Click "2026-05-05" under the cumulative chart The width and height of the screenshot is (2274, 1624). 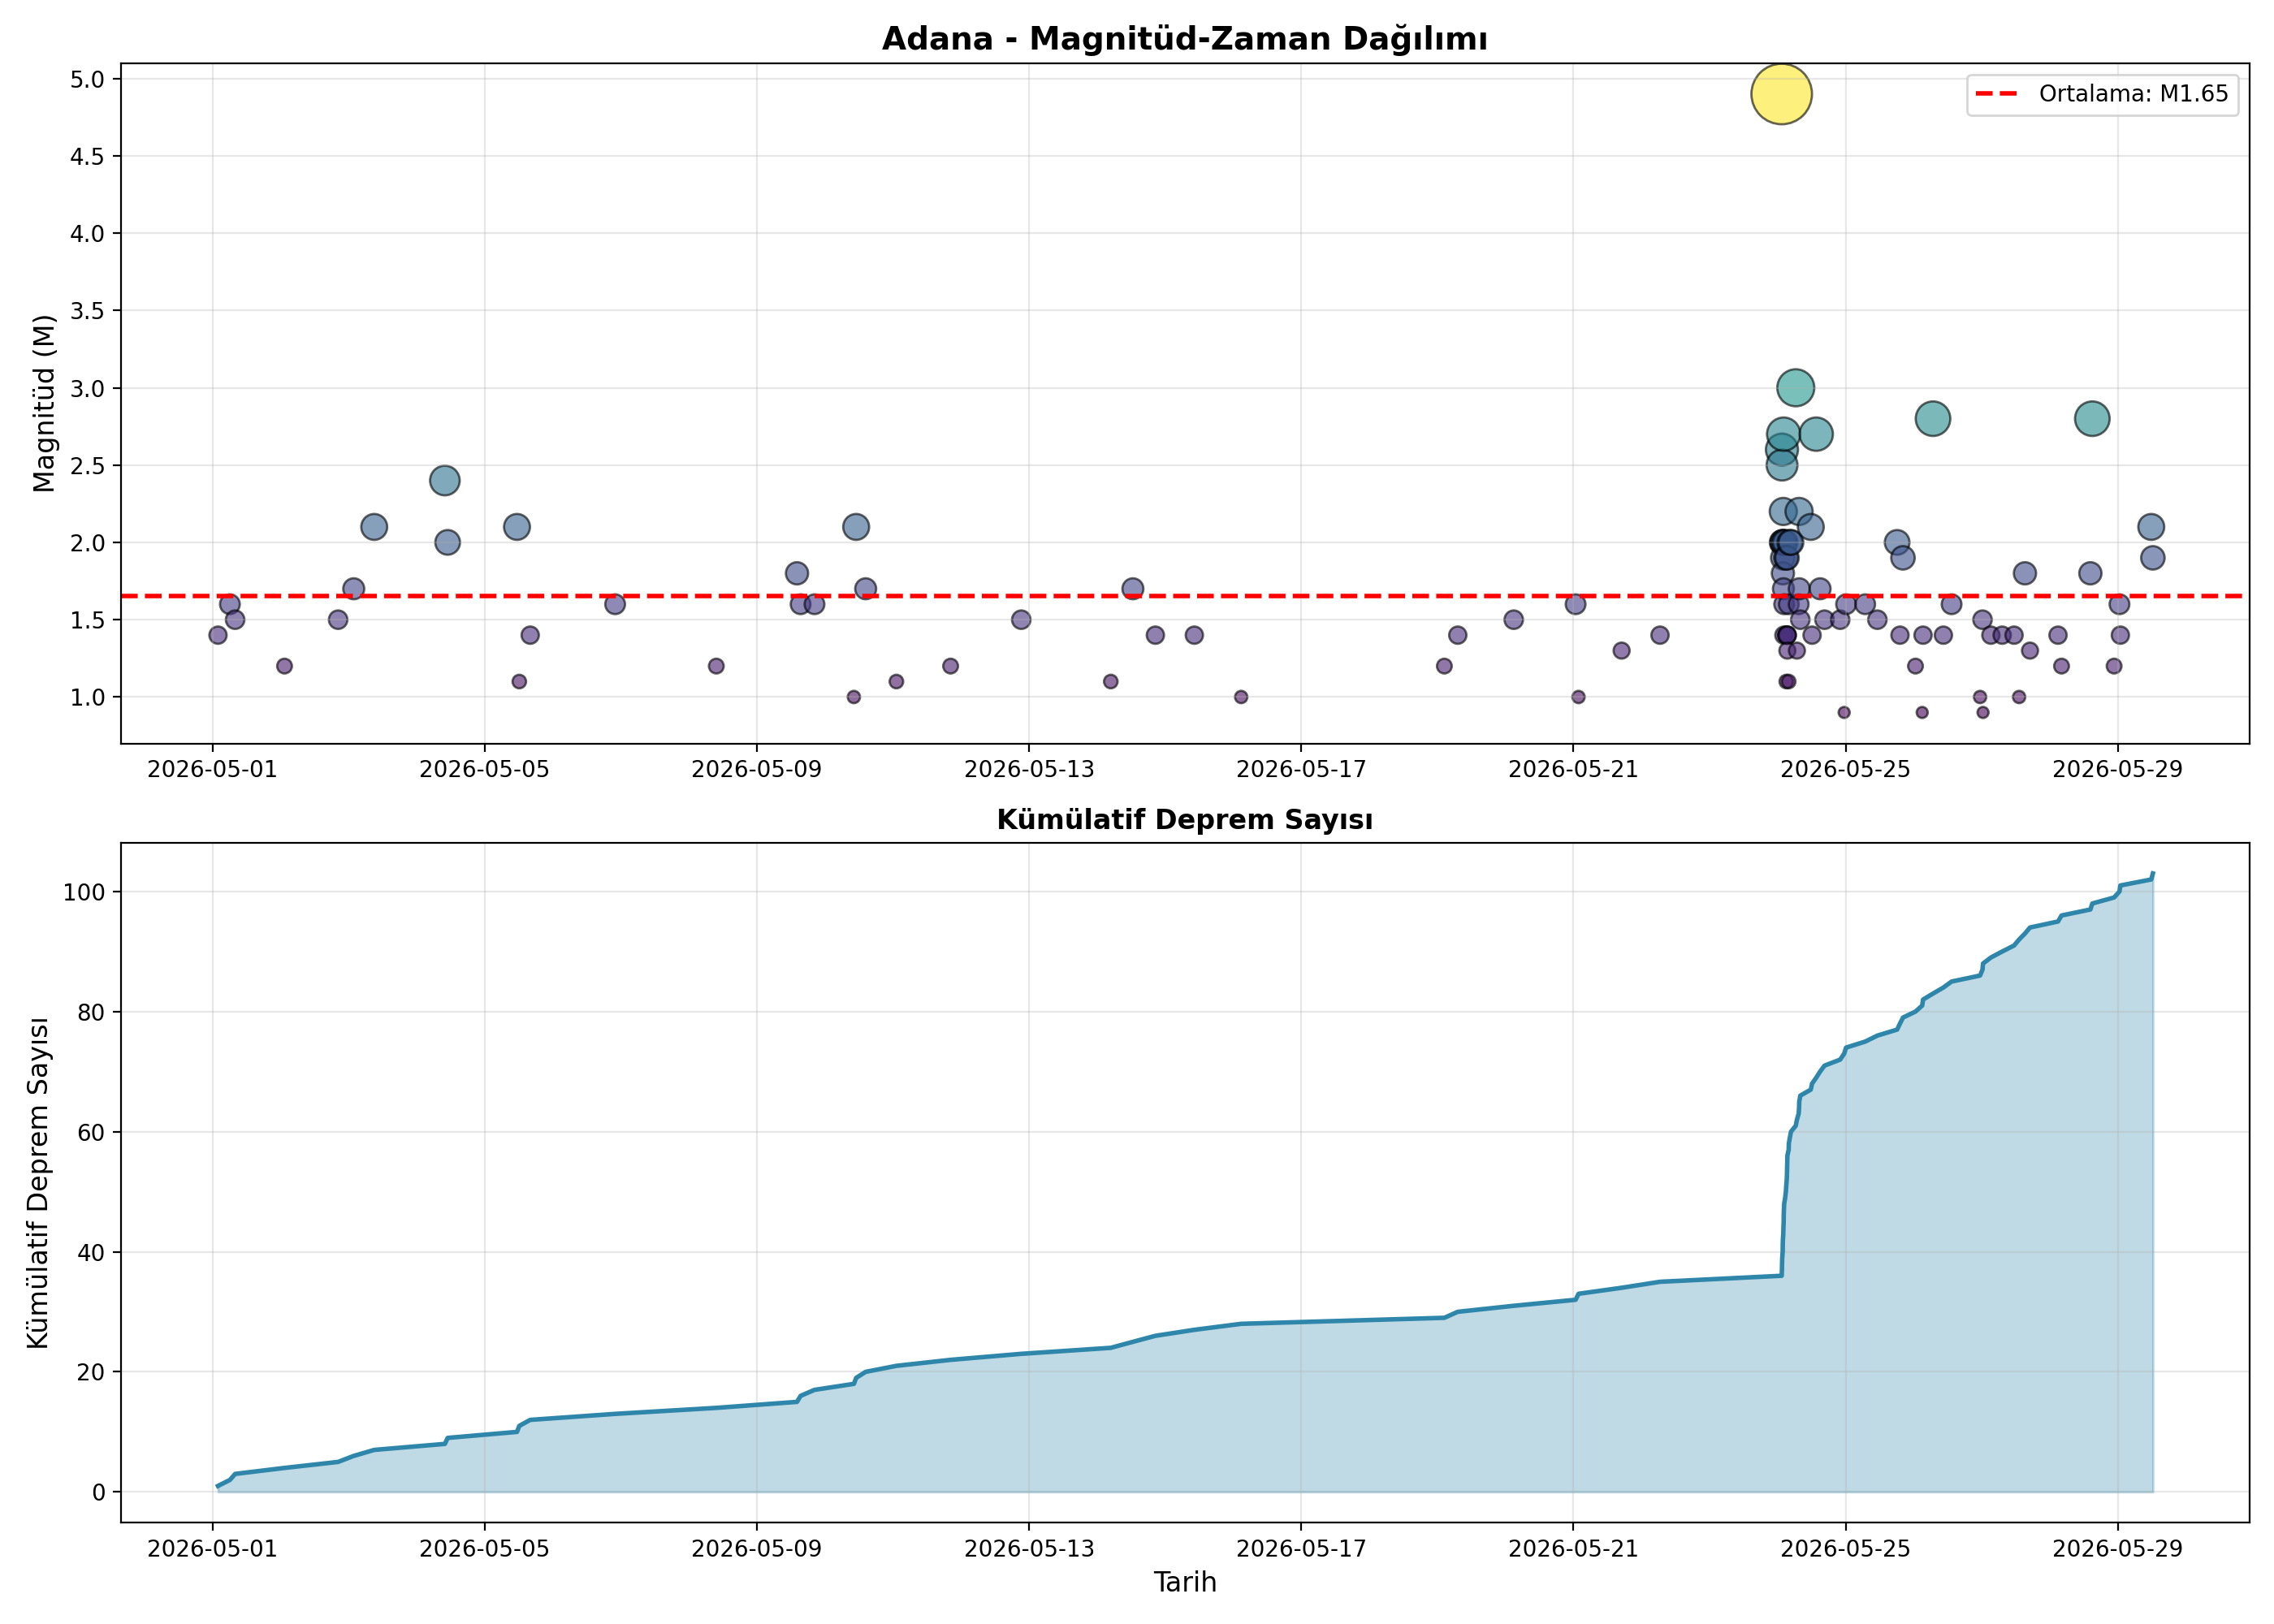click(484, 1549)
